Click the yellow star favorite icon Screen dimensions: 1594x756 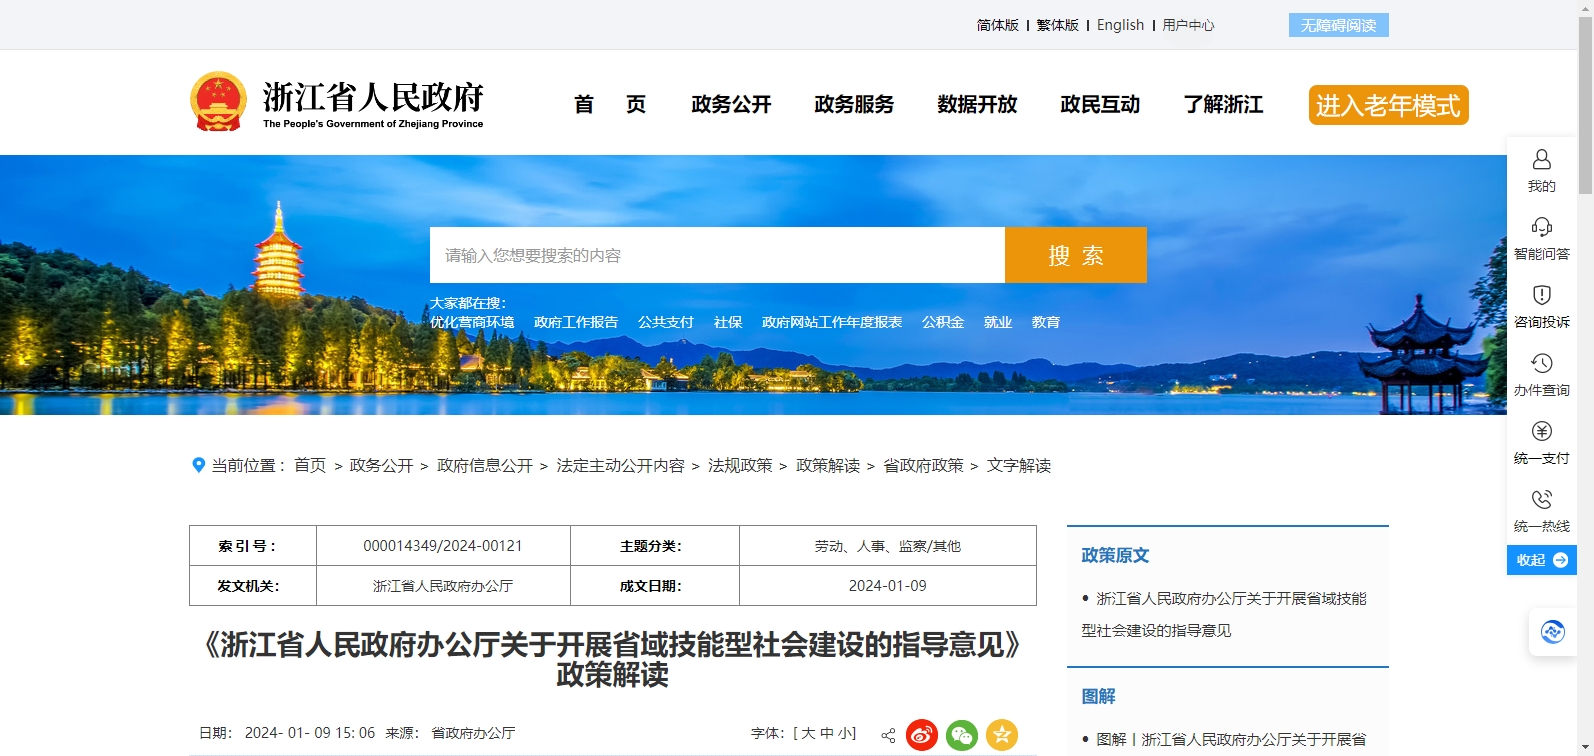(1002, 735)
